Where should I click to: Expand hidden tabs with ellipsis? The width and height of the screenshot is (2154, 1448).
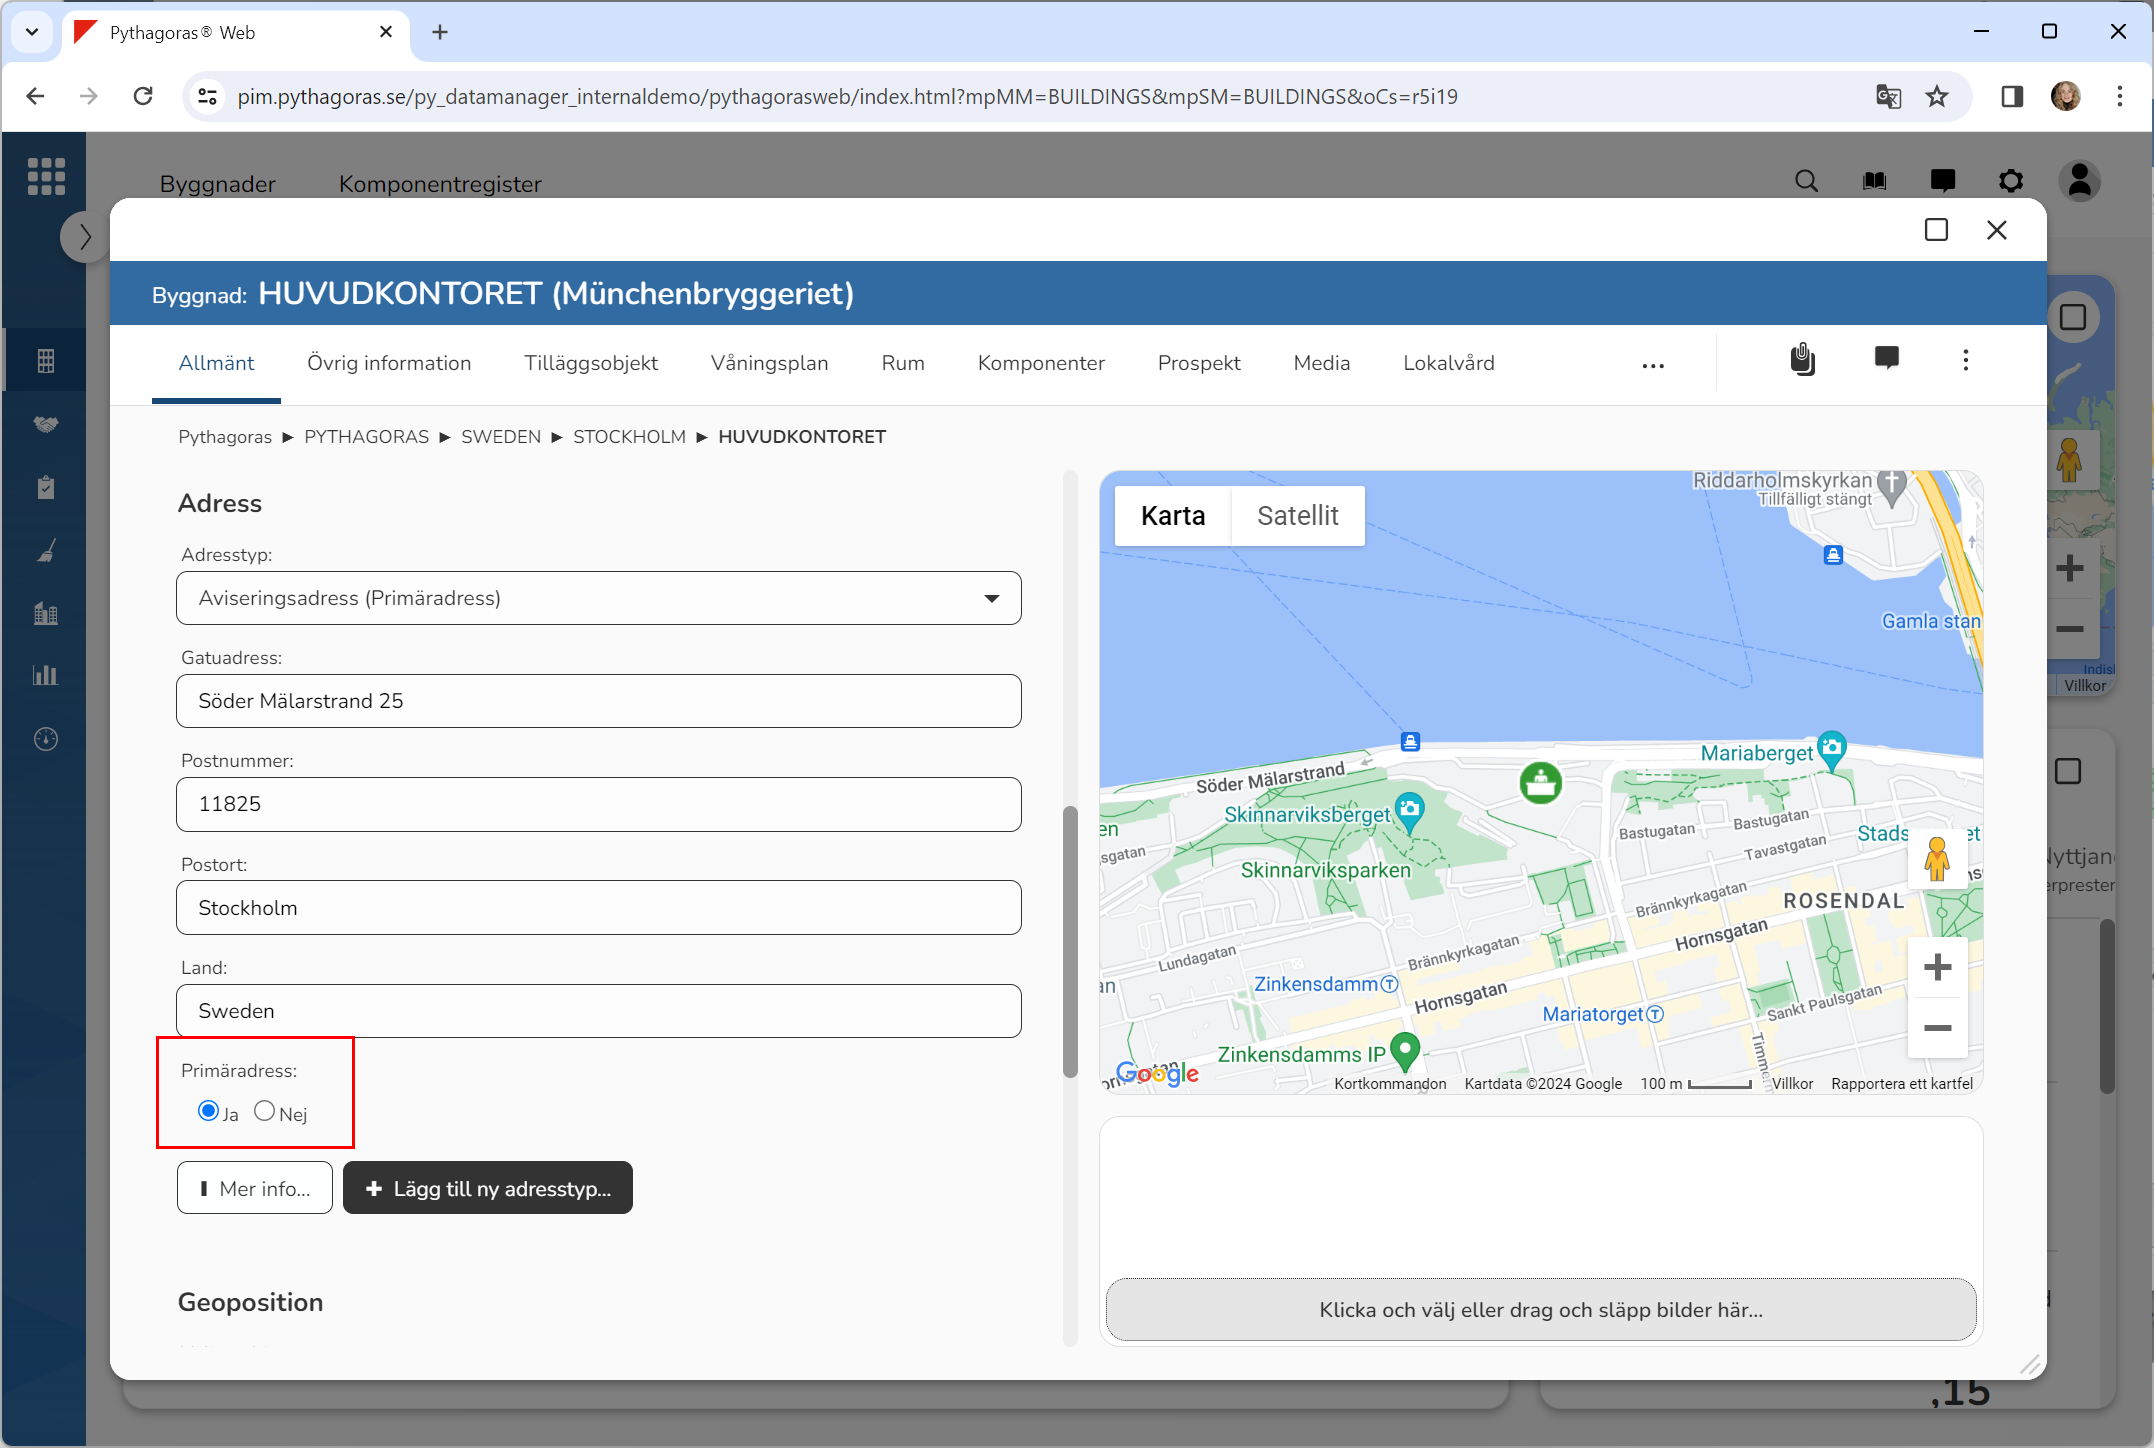coord(1653,365)
